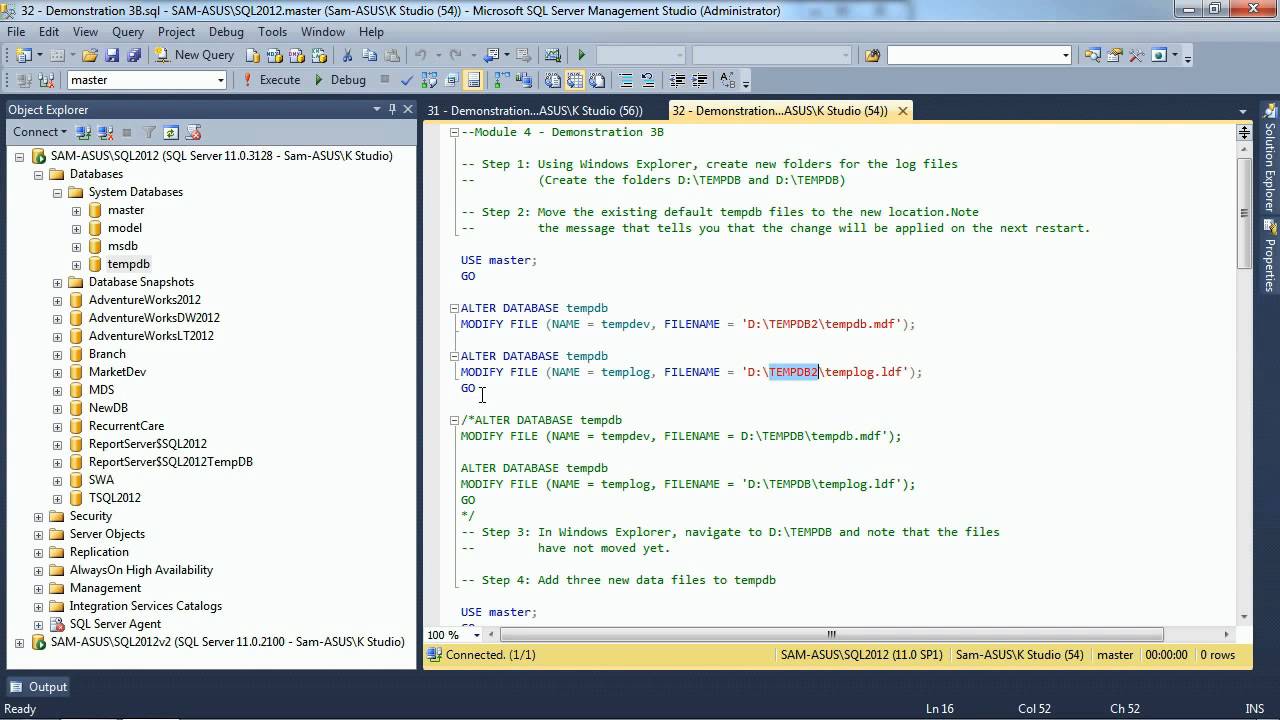Open the Project menu
Viewport: 1280px width, 720px height.
(x=176, y=32)
